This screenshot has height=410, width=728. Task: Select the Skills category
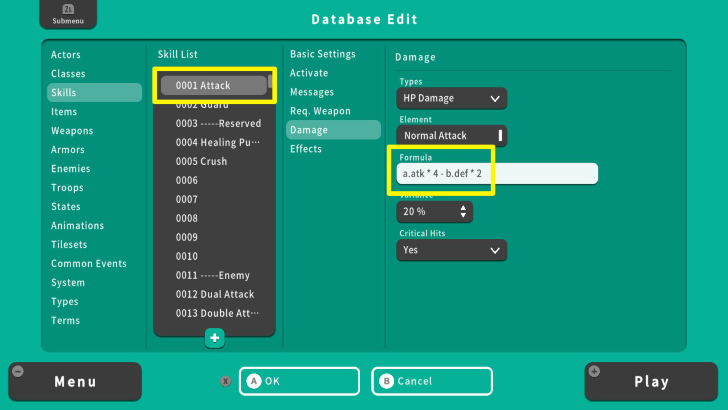pos(94,92)
